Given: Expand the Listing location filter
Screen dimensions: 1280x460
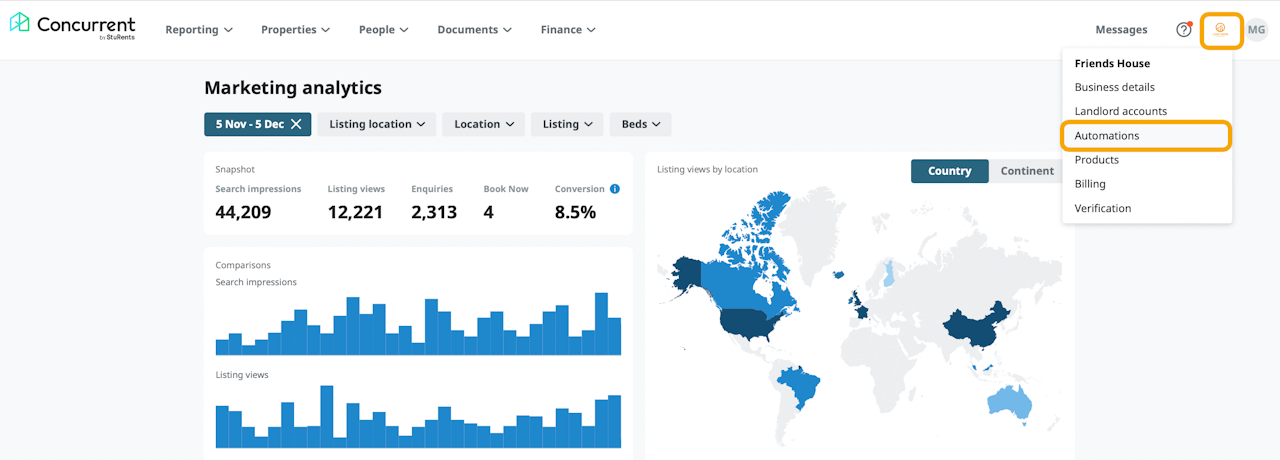Looking at the screenshot, I should coord(377,124).
